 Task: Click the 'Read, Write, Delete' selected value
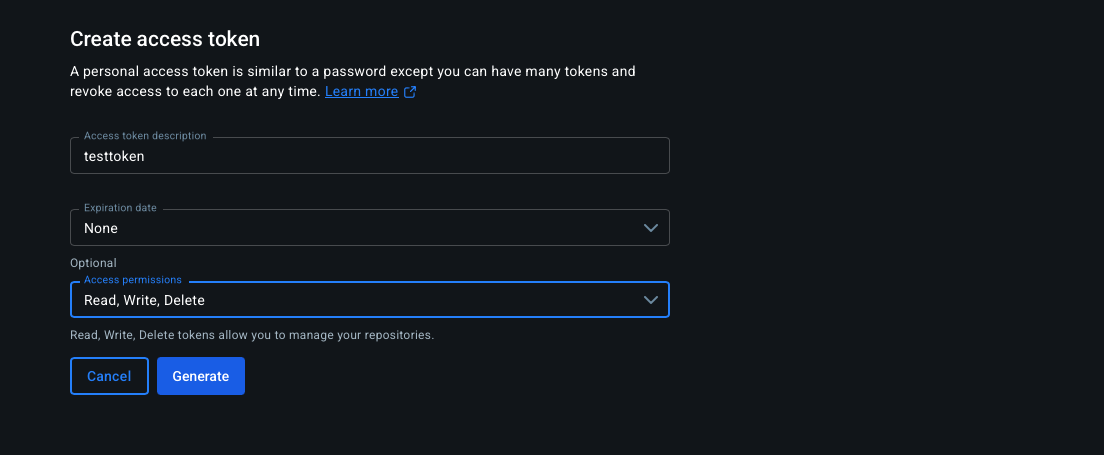pos(145,300)
